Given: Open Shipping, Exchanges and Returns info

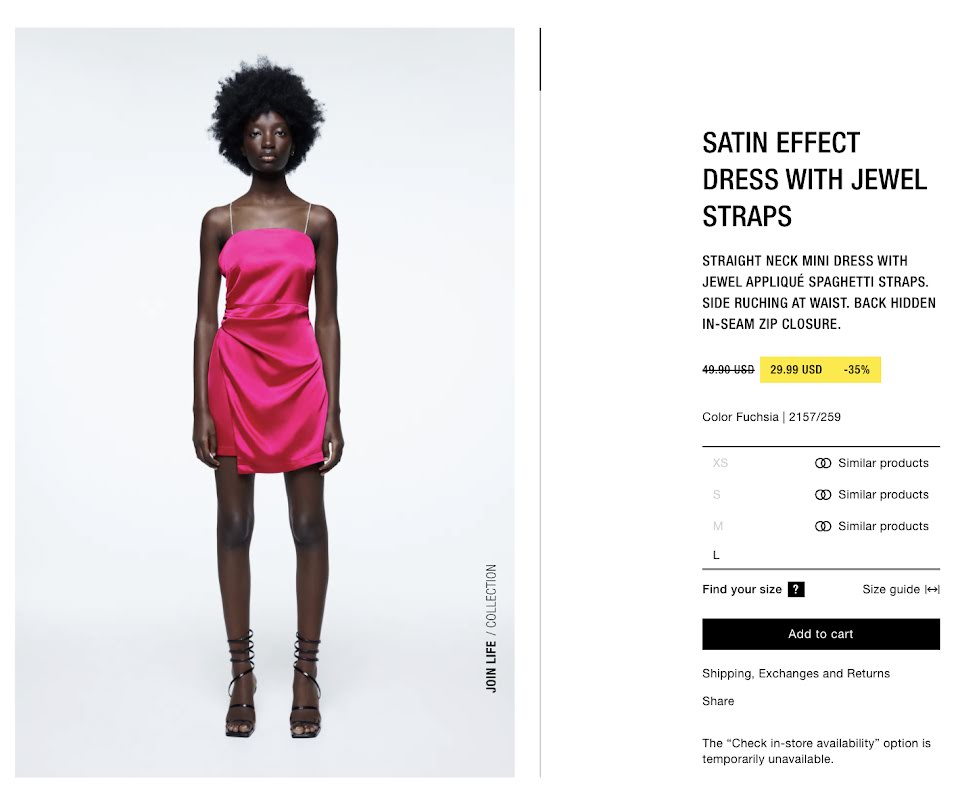Looking at the screenshot, I should tap(796, 673).
